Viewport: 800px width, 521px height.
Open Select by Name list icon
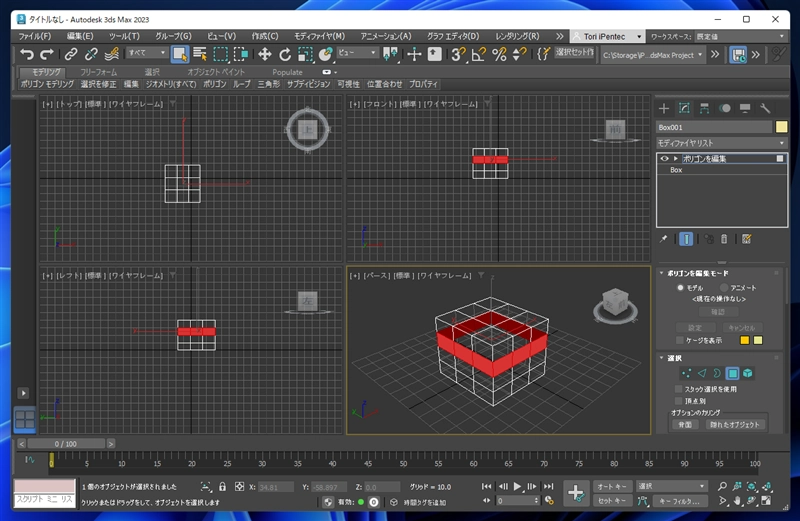[200, 54]
